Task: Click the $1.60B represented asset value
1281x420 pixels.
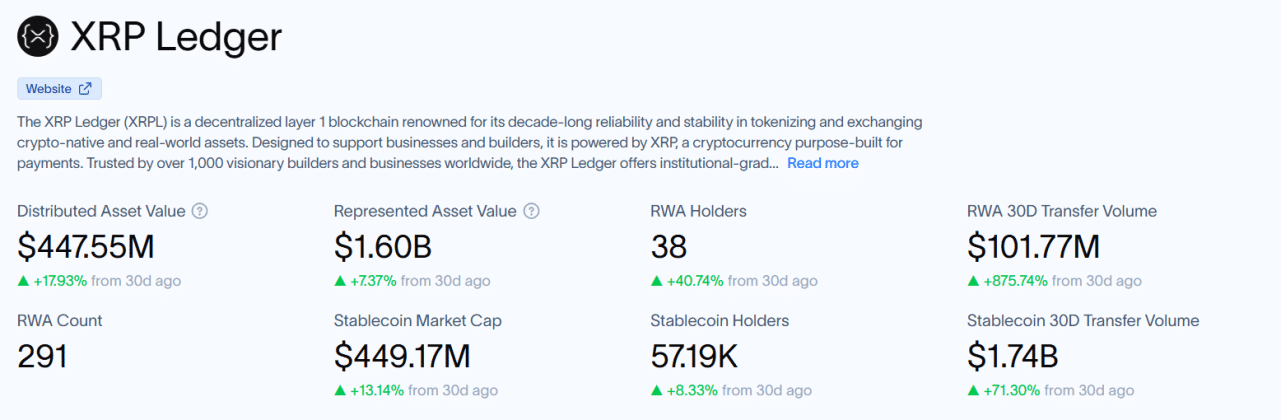Action: pos(383,246)
